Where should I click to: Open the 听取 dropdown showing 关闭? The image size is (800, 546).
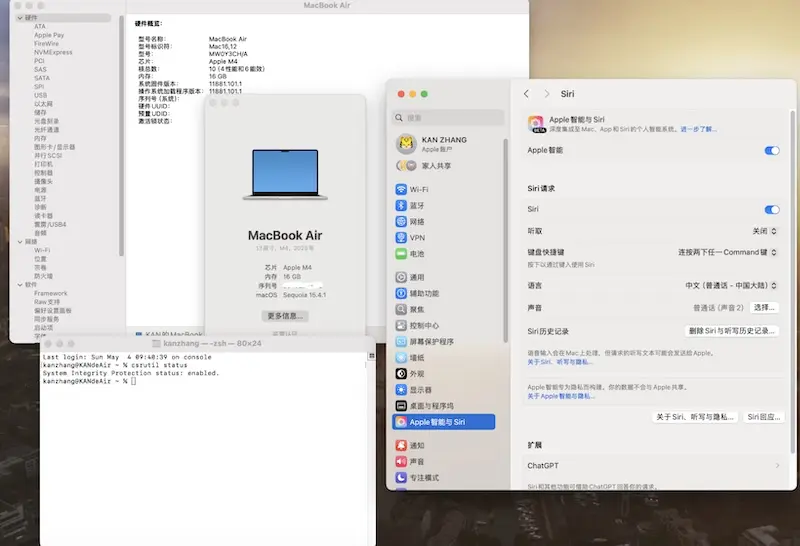point(765,231)
